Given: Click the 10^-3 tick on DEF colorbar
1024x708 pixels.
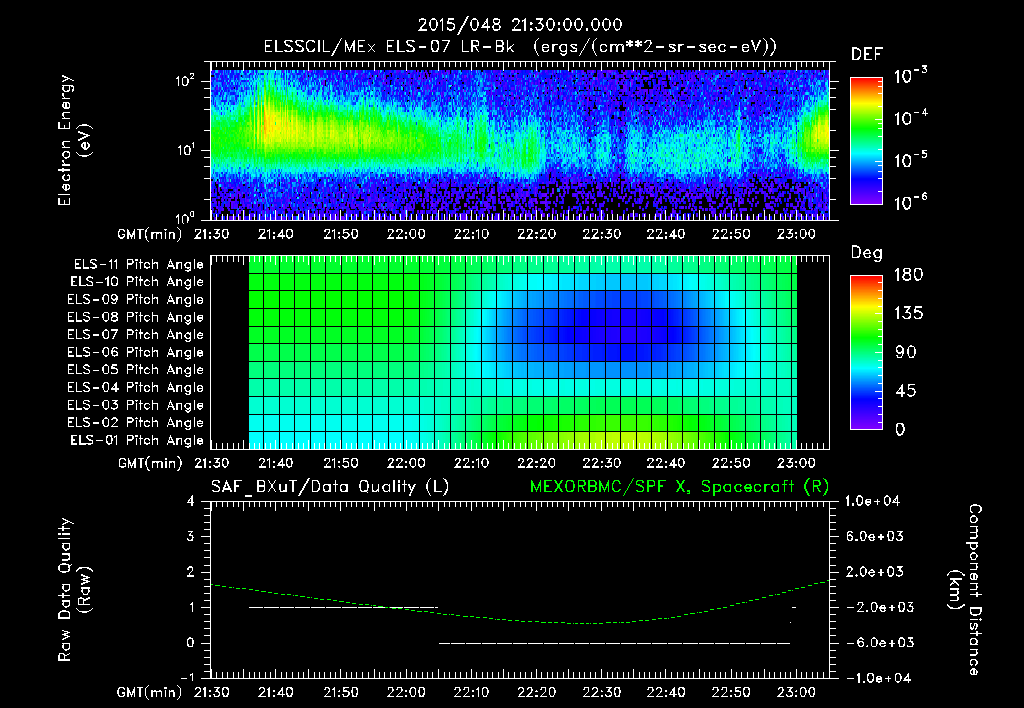Looking at the screenshot, I should coord(910,75).
